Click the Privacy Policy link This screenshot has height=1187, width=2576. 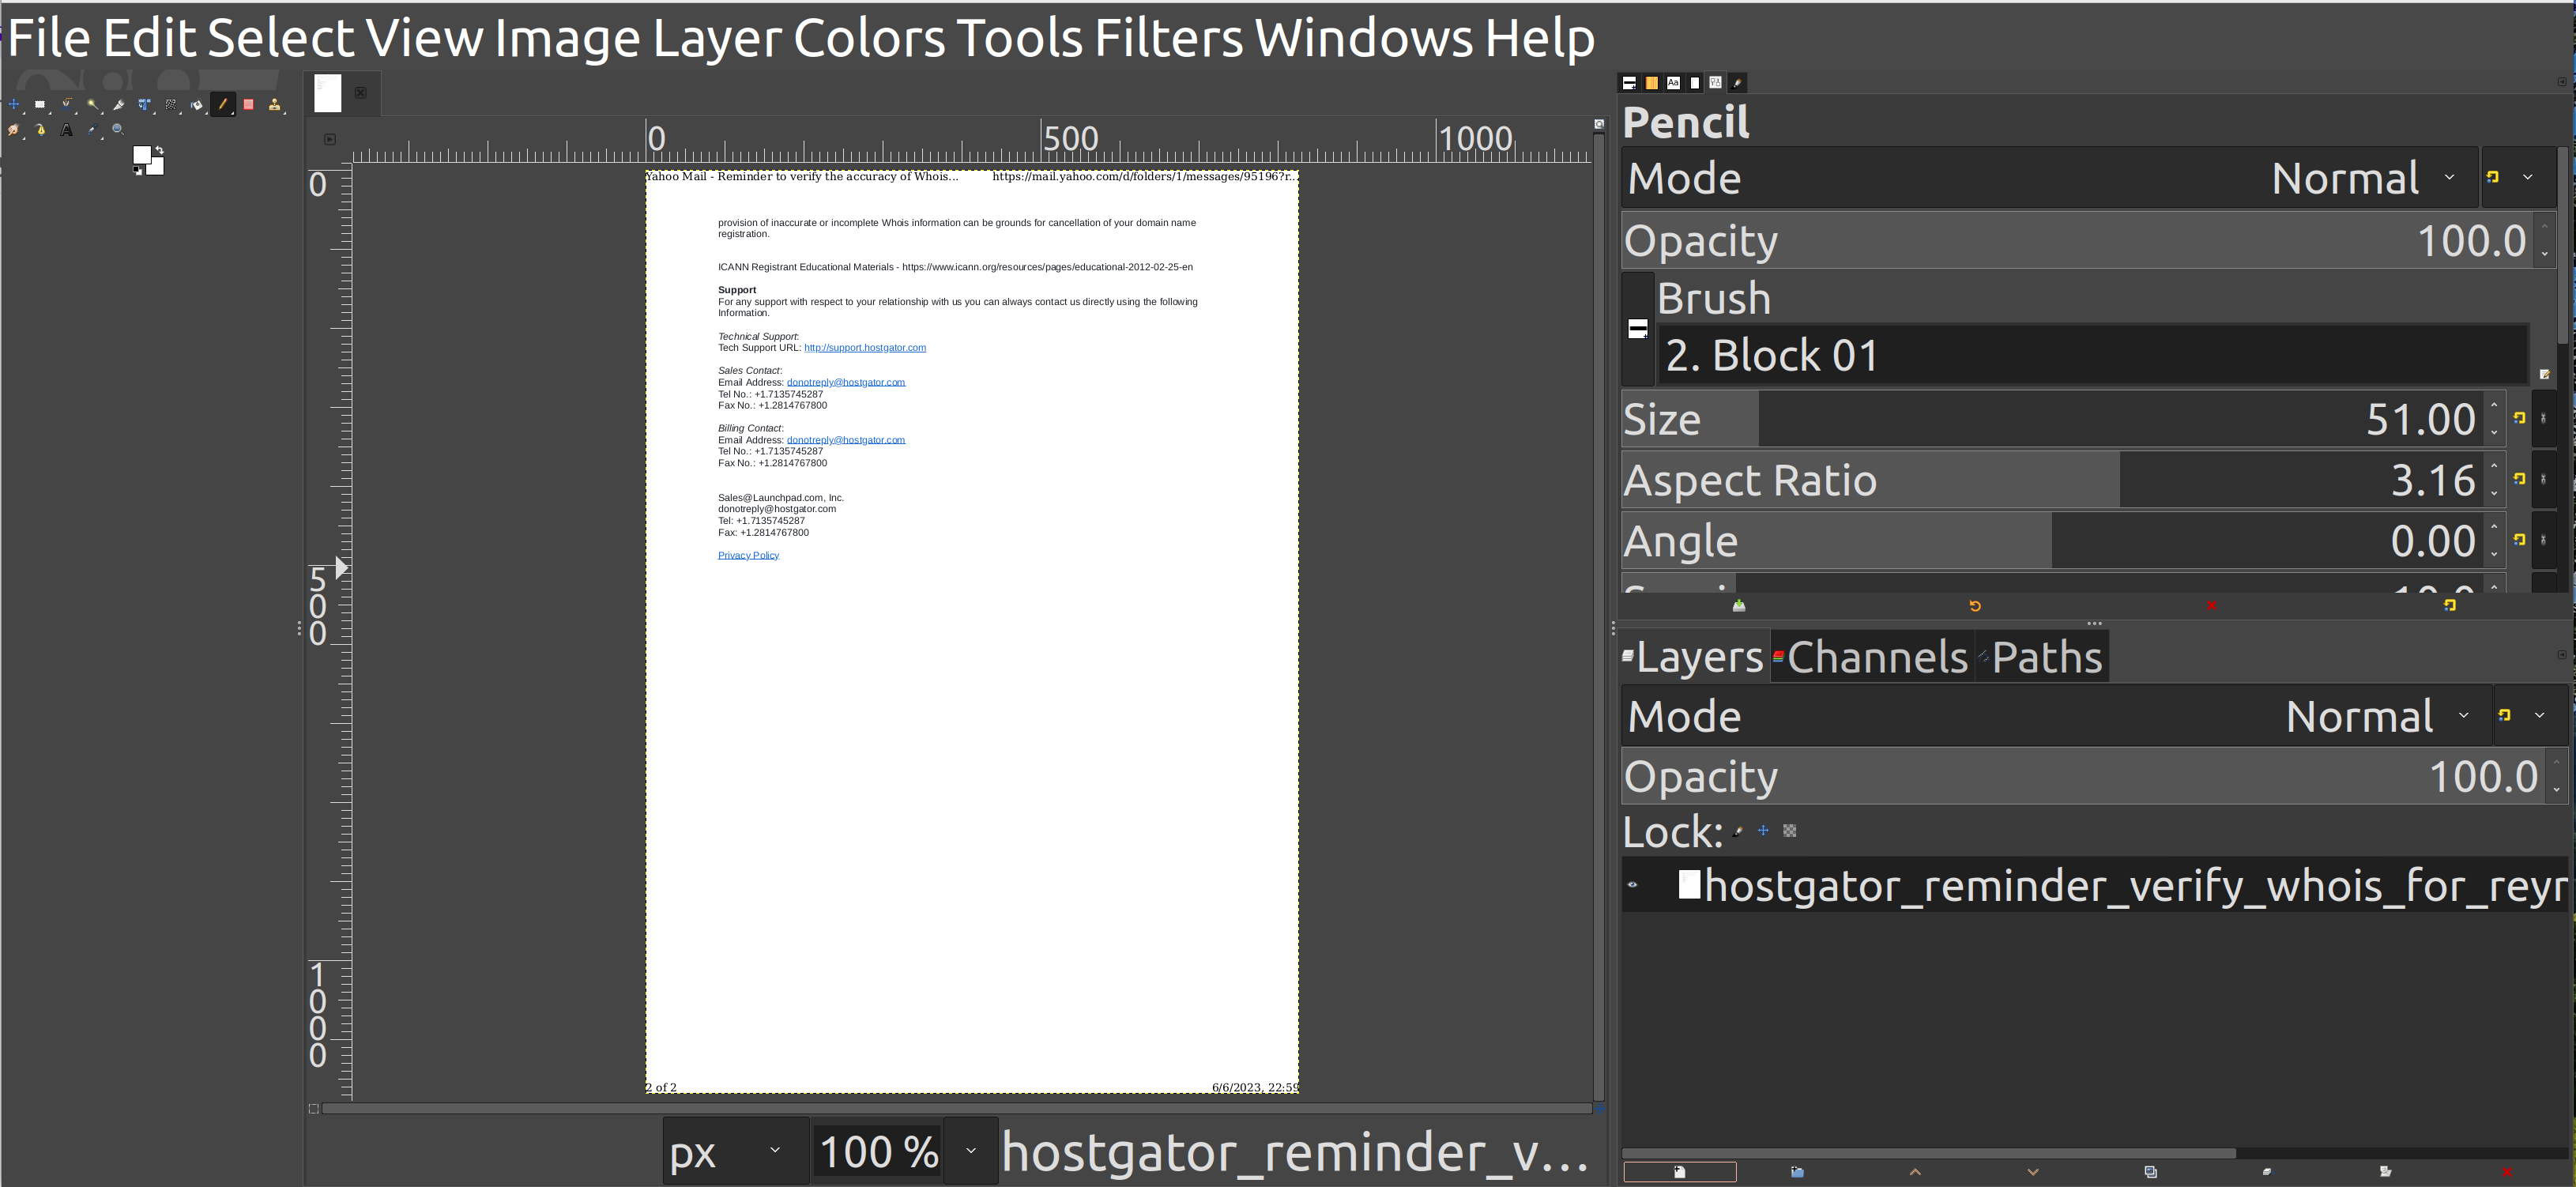[x=748, y=555]
